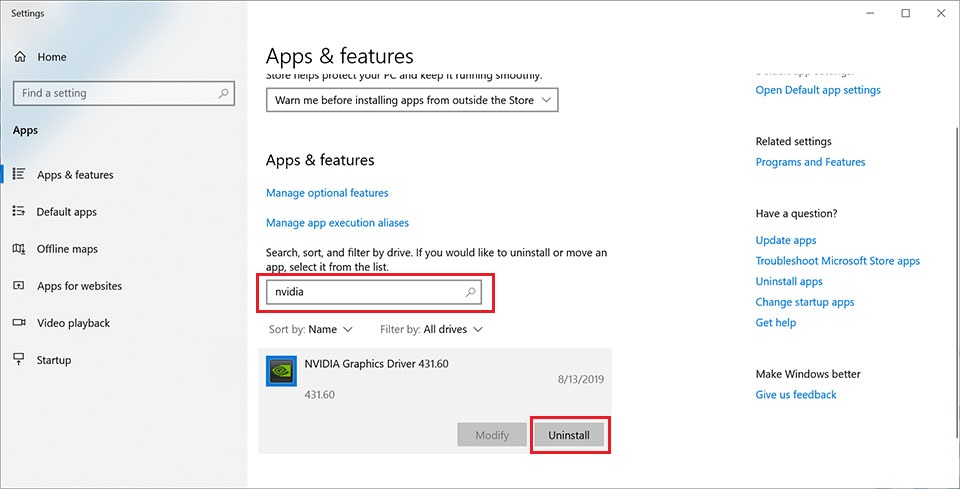960x489 pixels.
Task: Open Manage optional features link
Action: (x=327, y=193)
